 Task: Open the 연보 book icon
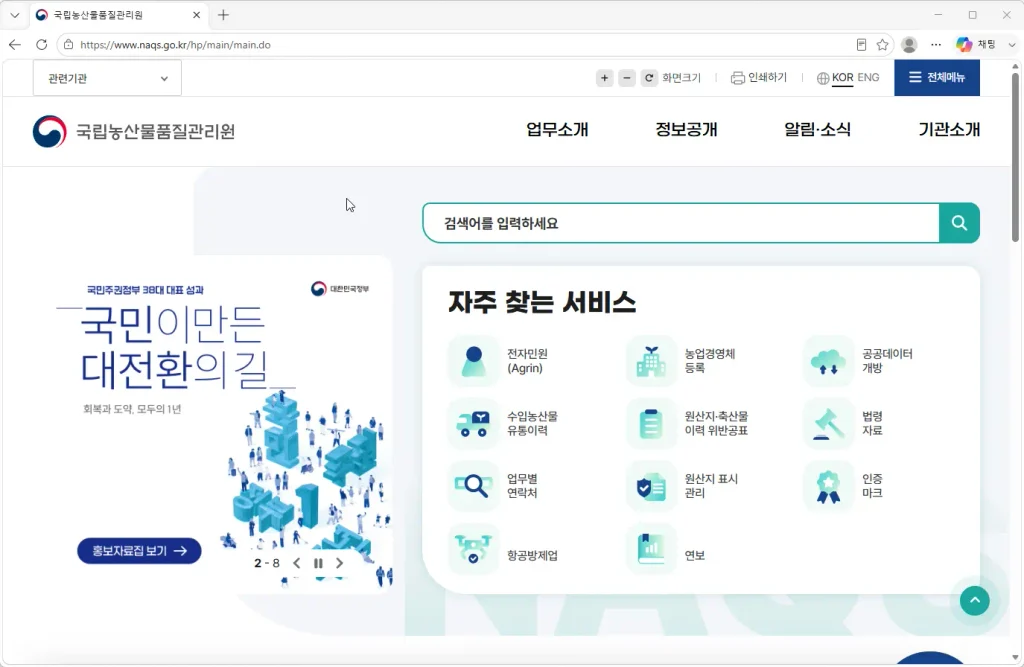(651, 549)
